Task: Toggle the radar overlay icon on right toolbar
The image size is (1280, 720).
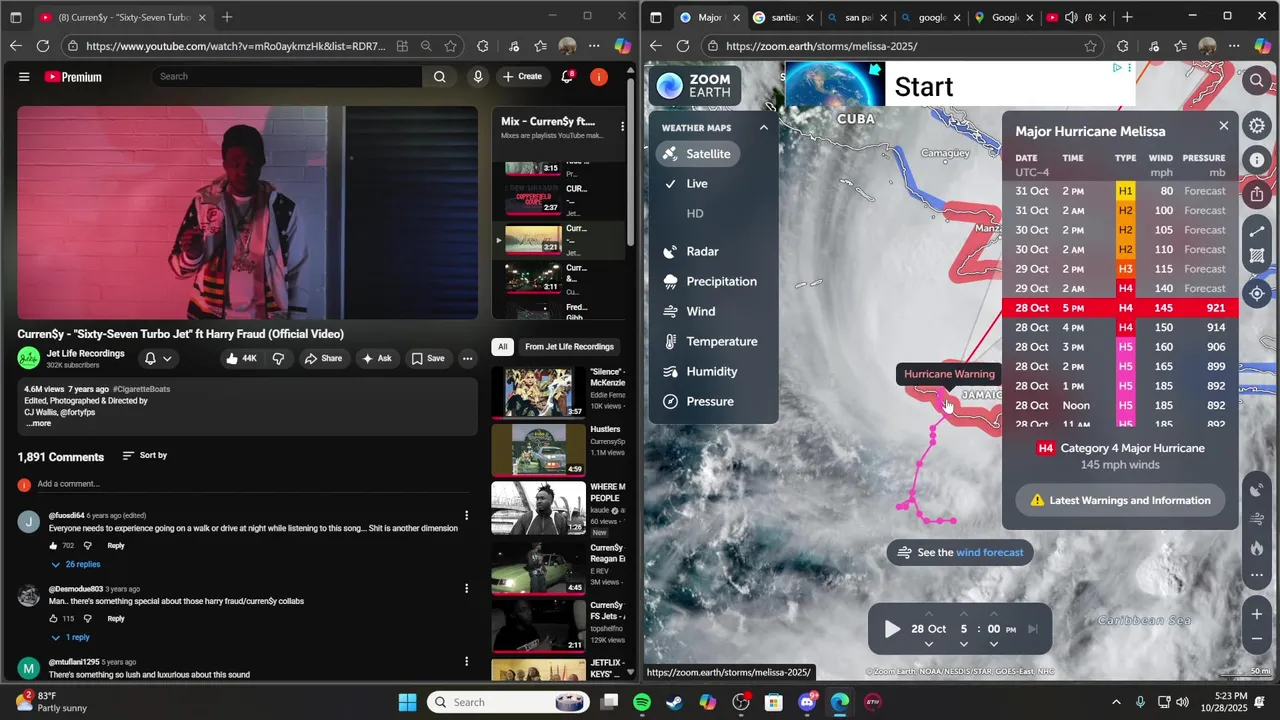Action: click(1257, 490)
